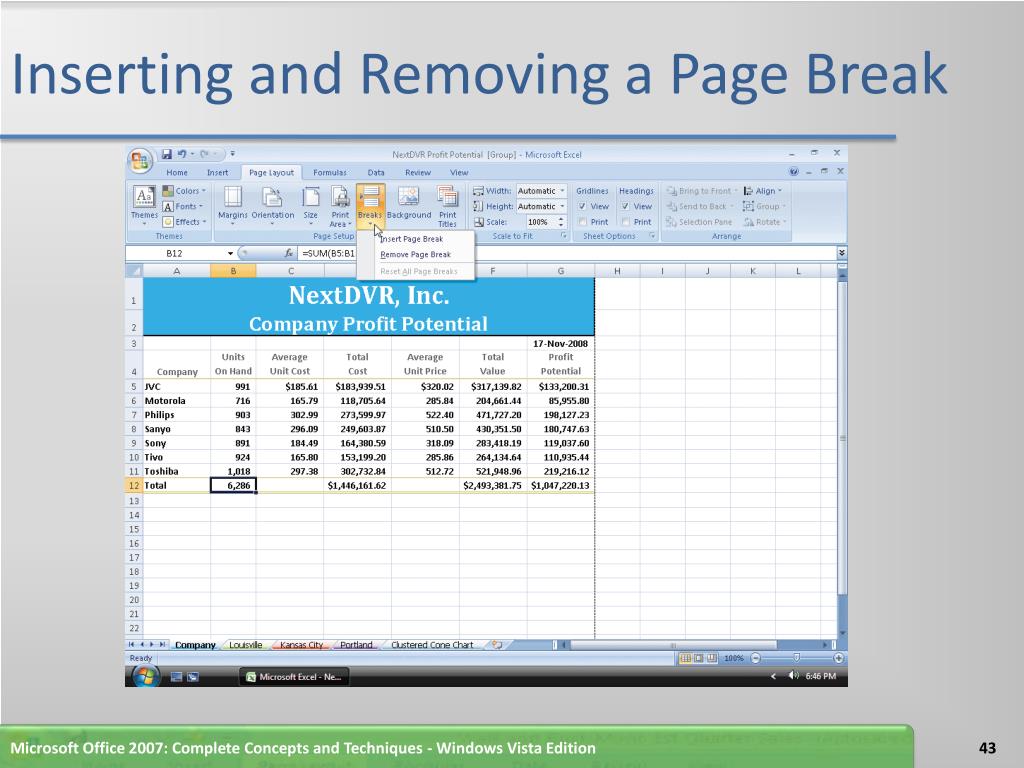This screenshot has height=768, width=1024.
Task: Toggle Headings View checkbox
Action: [x=626, y=206]
